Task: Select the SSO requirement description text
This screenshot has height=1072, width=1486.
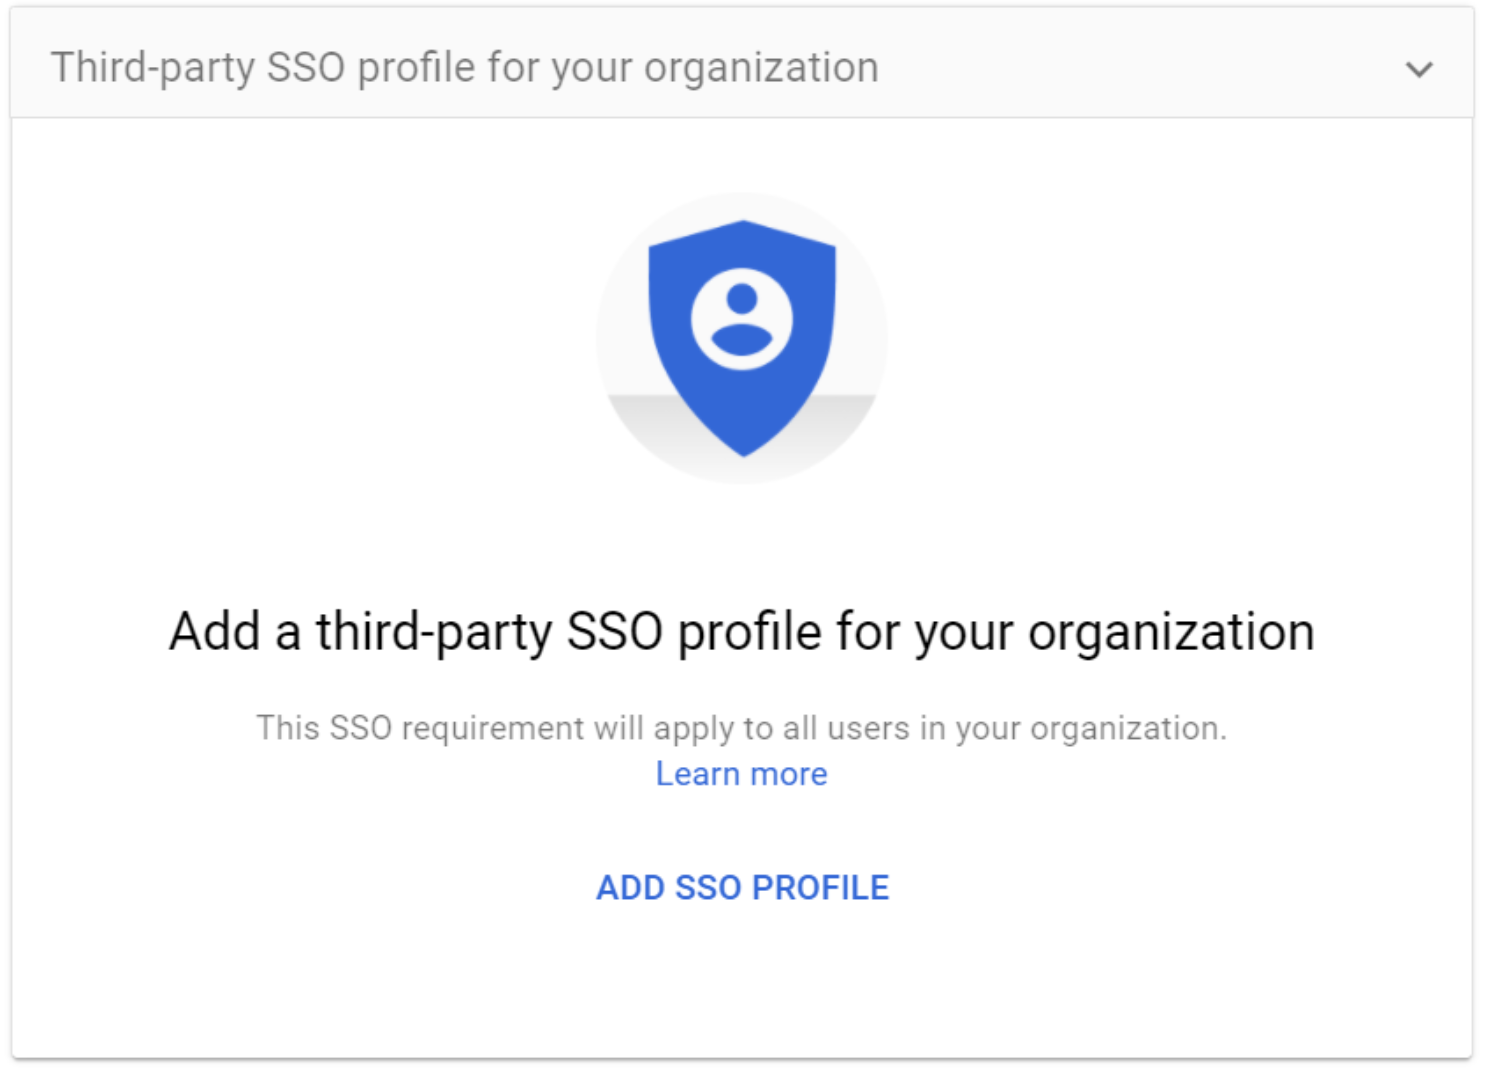Action: [742, 727]
